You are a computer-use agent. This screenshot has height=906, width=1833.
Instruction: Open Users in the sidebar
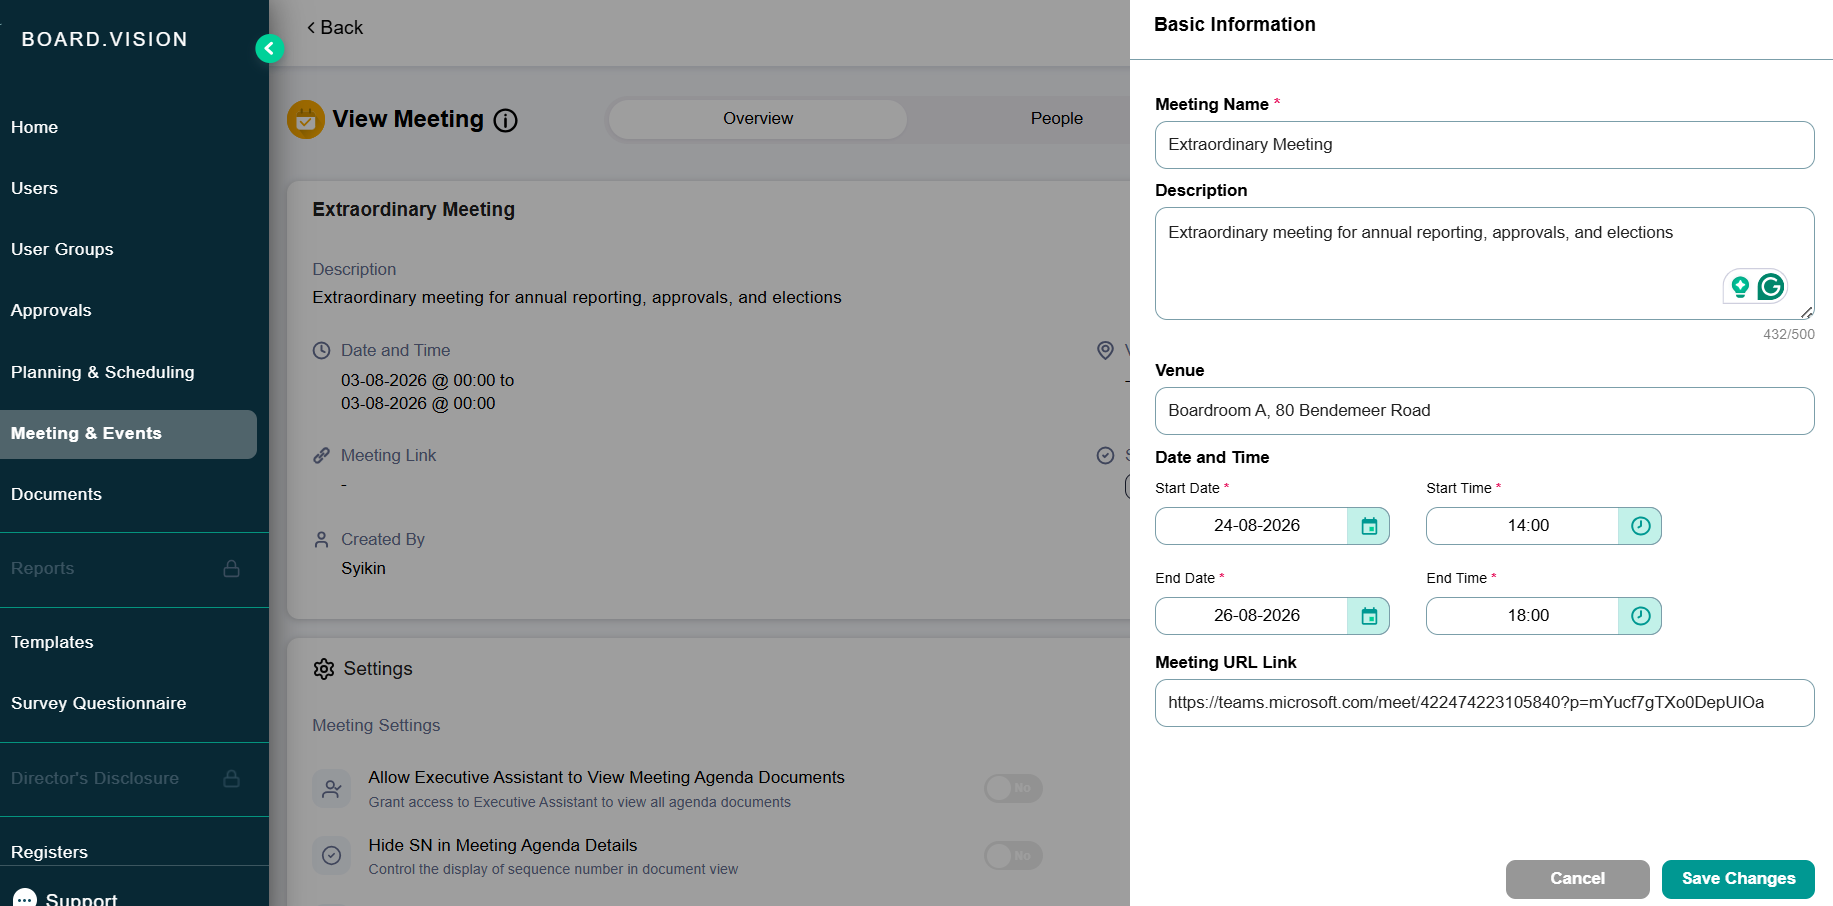point(35,188)
